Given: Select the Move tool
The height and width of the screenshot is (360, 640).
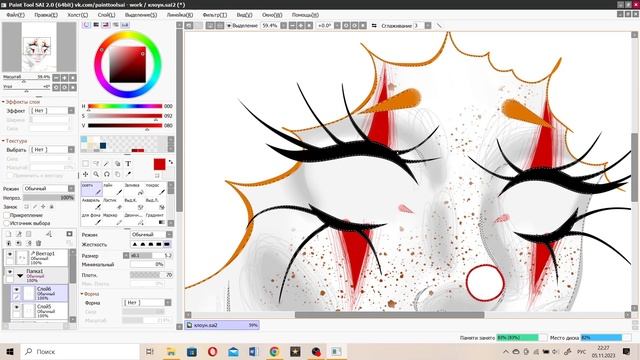Looking at the screenshot, I should [85, 174].
